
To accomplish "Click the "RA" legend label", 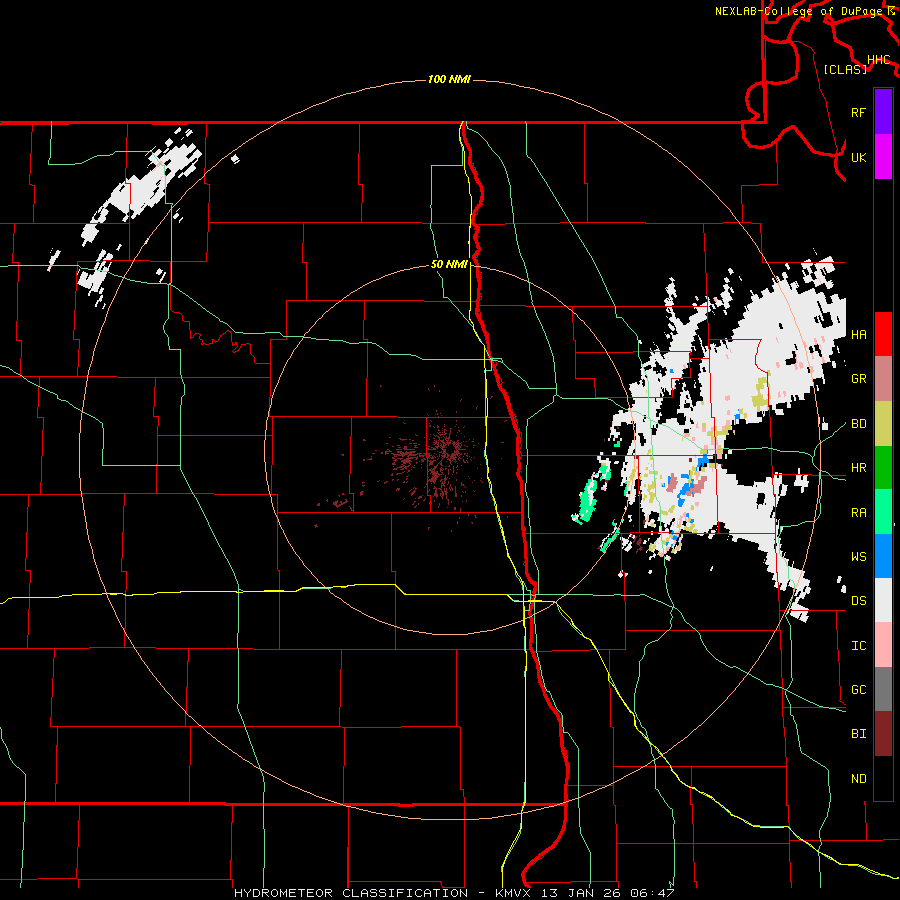I will [858, 513].
